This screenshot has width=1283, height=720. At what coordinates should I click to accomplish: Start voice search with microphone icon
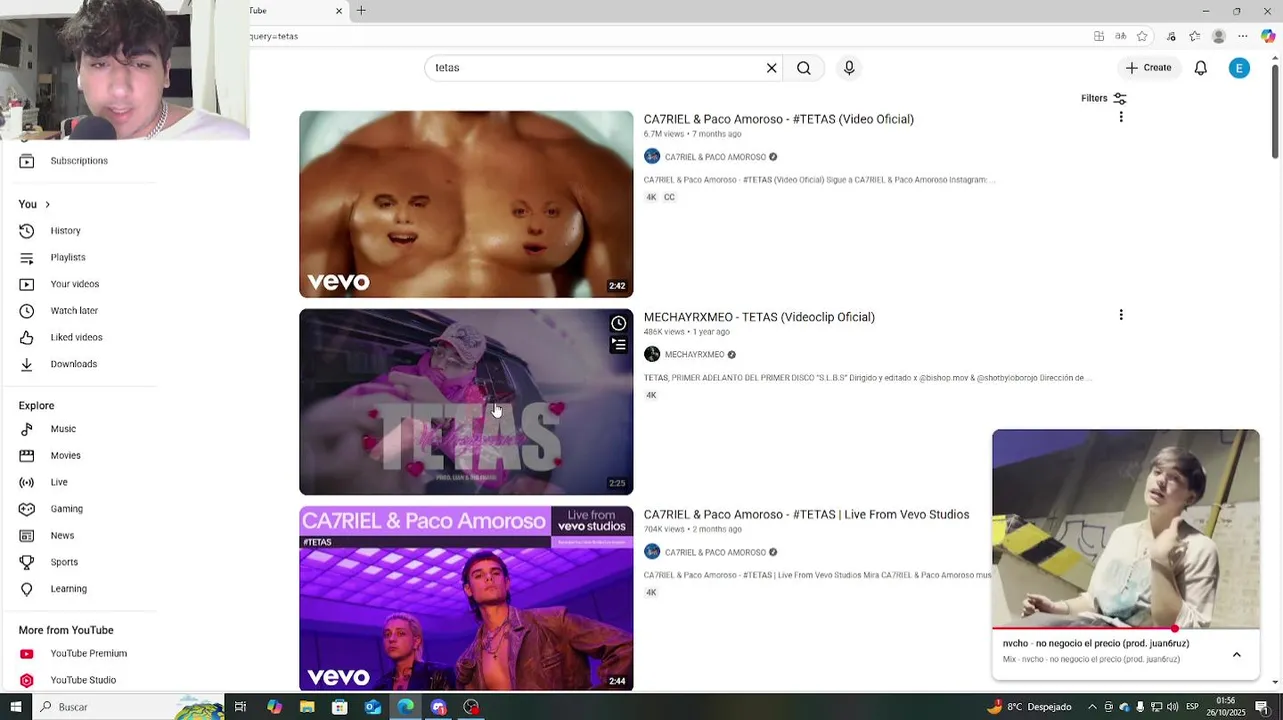point(849,68)
